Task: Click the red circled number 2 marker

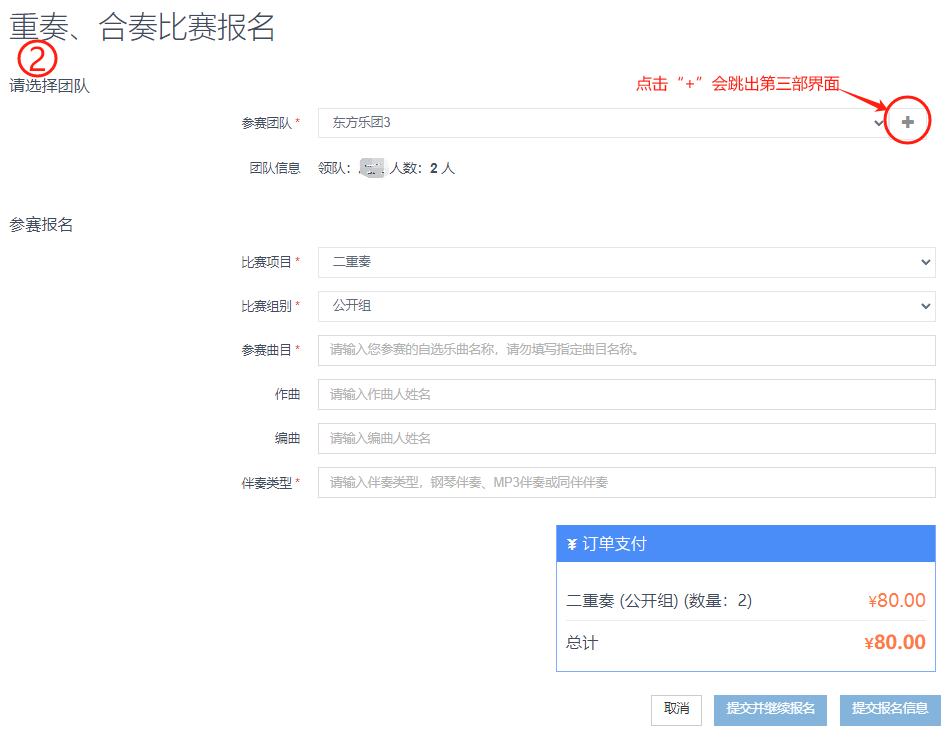Action: click(37, 59)
